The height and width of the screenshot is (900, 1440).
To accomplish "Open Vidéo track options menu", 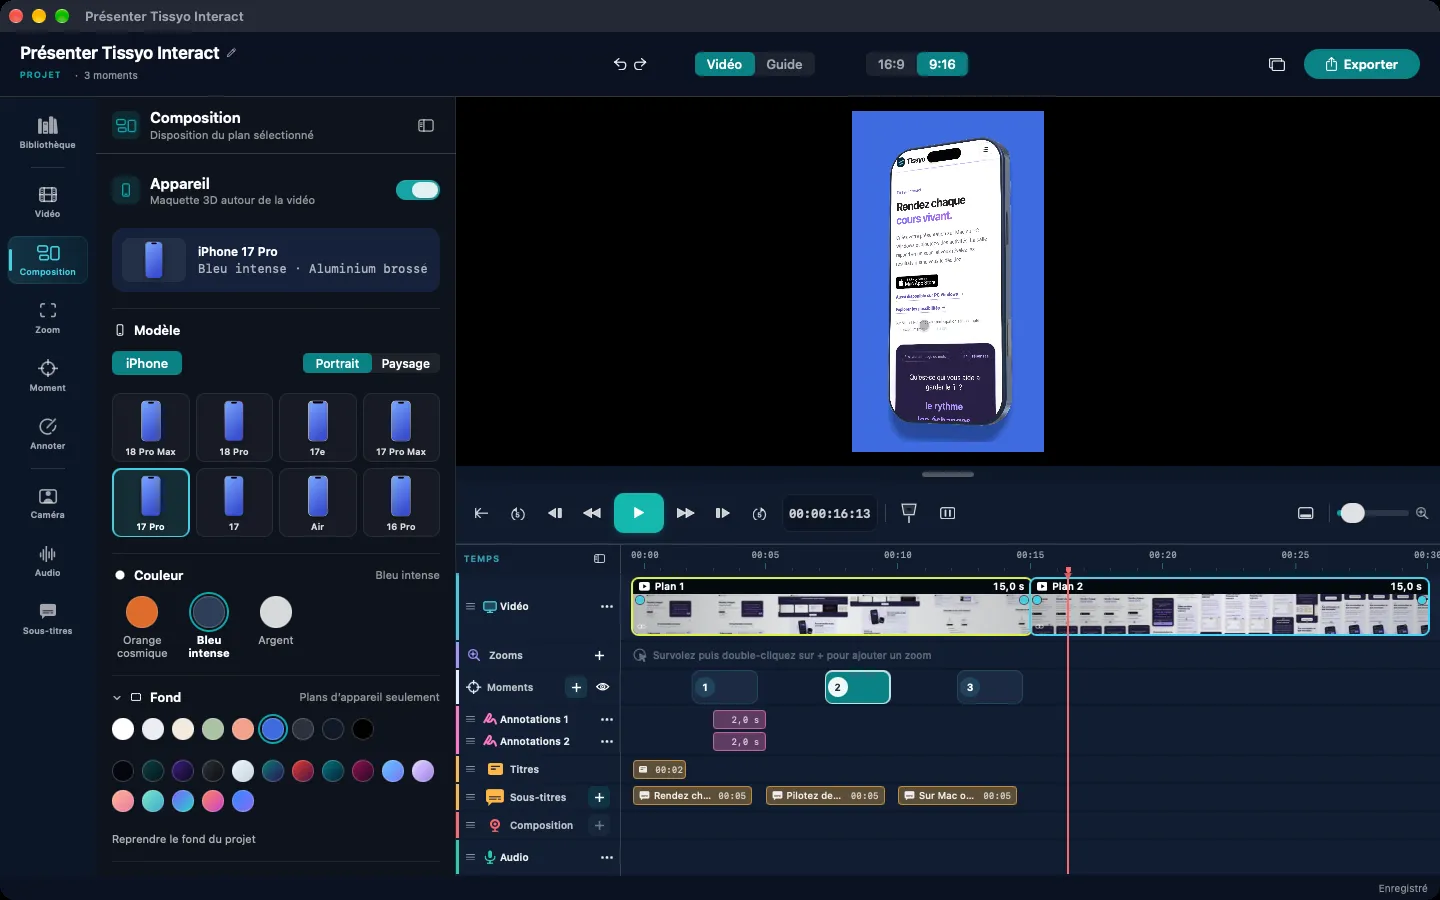I will [x=607, y=607].
